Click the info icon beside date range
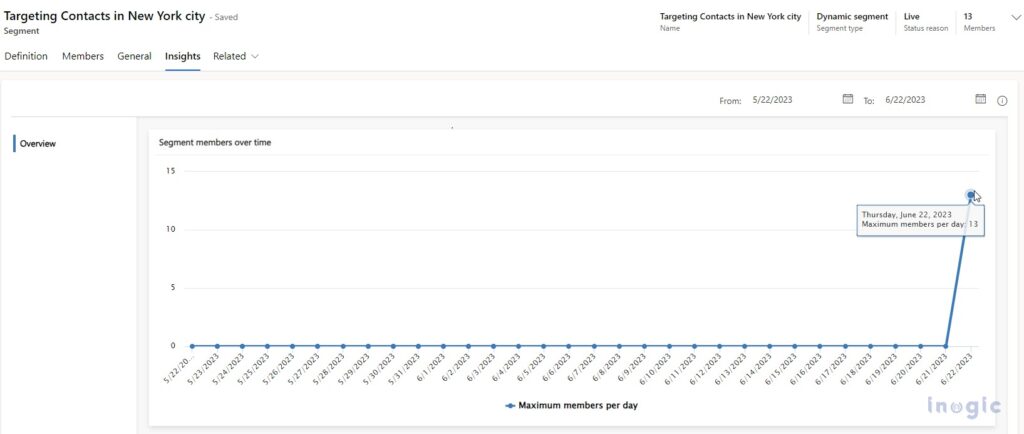Image resolution: width=1024 pixels, height=434 pixels. point(1002,100)
